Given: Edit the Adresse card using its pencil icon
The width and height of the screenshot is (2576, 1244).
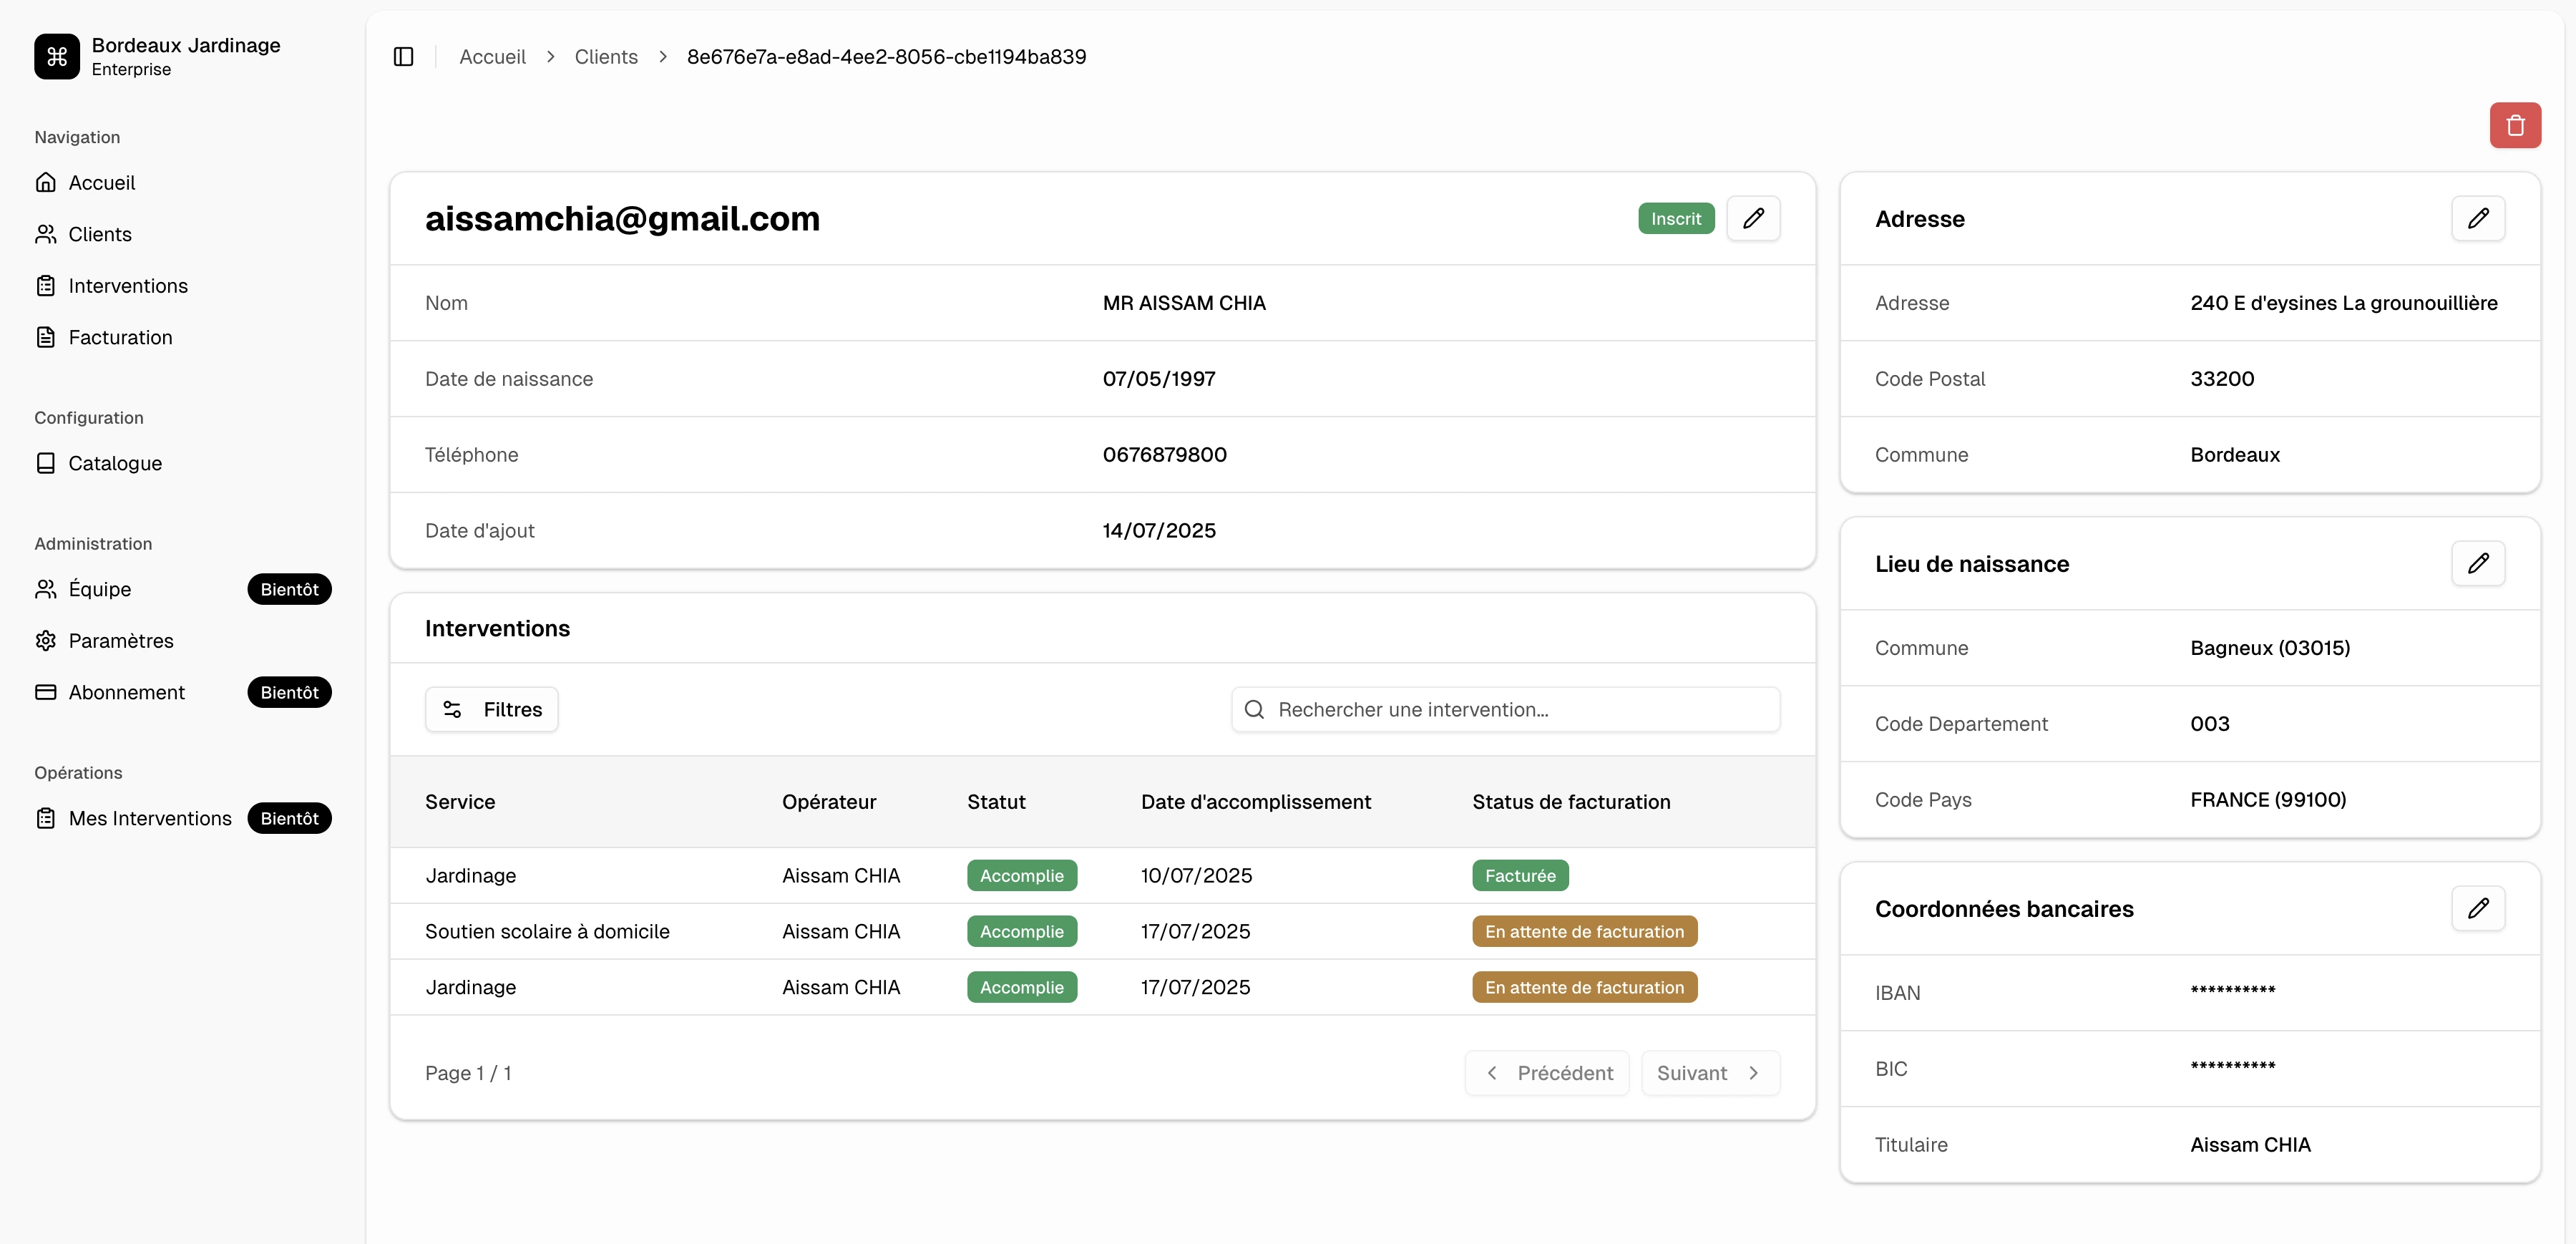Looking at the screenshot, I should click(x=2479, y=218).
